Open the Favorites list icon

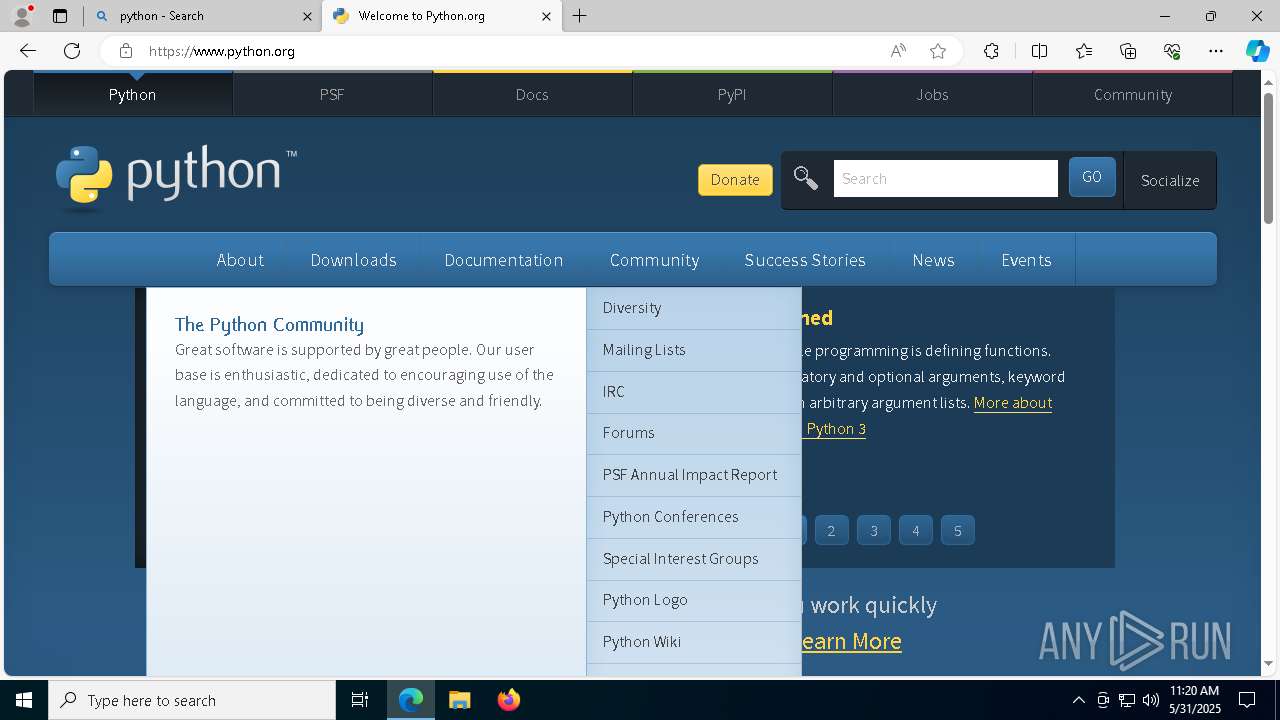(1084, 51)
